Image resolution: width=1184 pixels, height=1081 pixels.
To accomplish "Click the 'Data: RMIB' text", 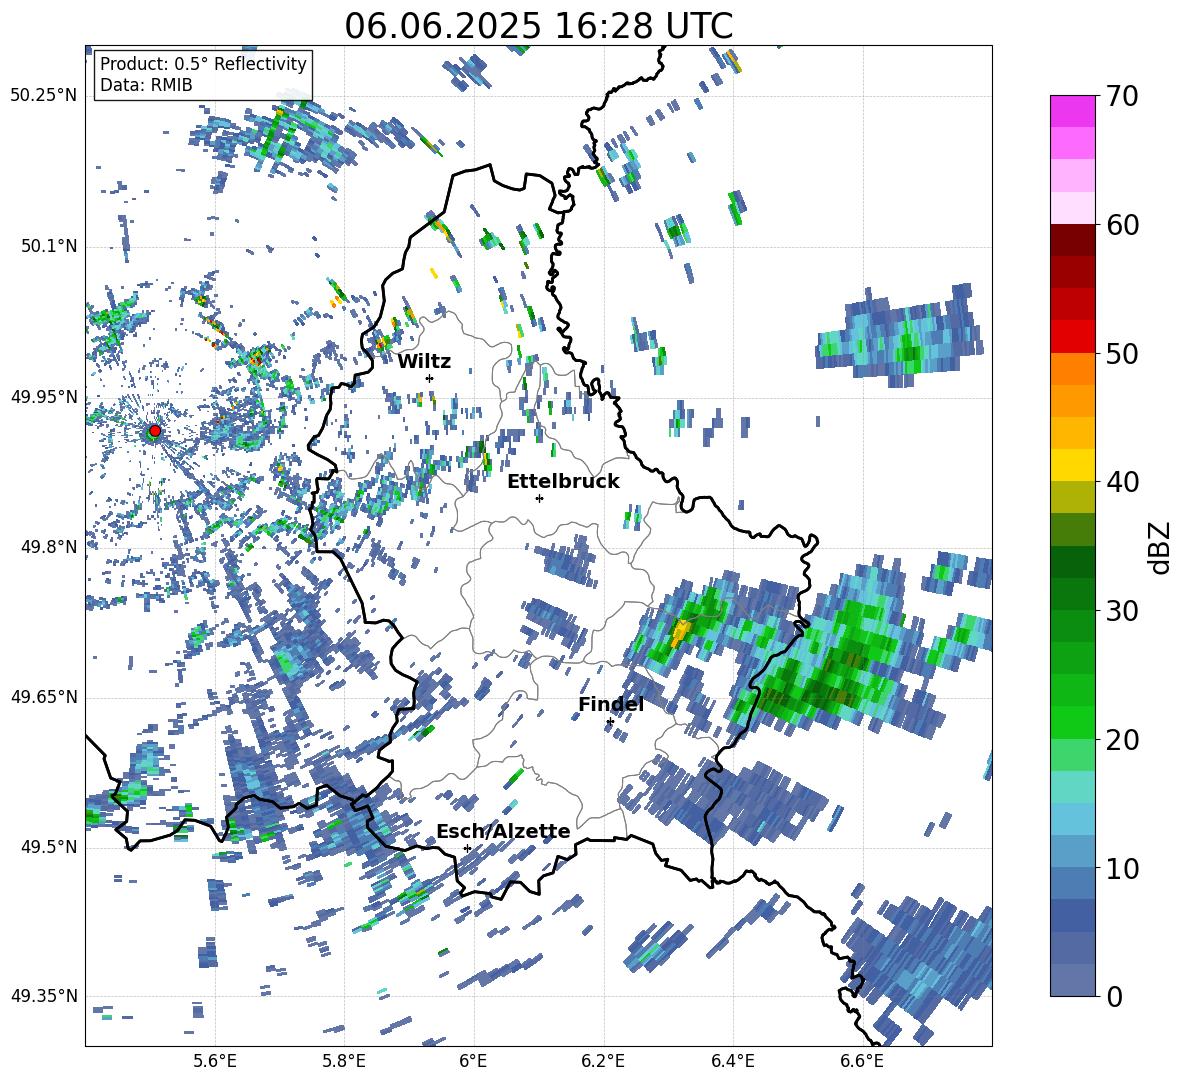I will tap(146, 85).
